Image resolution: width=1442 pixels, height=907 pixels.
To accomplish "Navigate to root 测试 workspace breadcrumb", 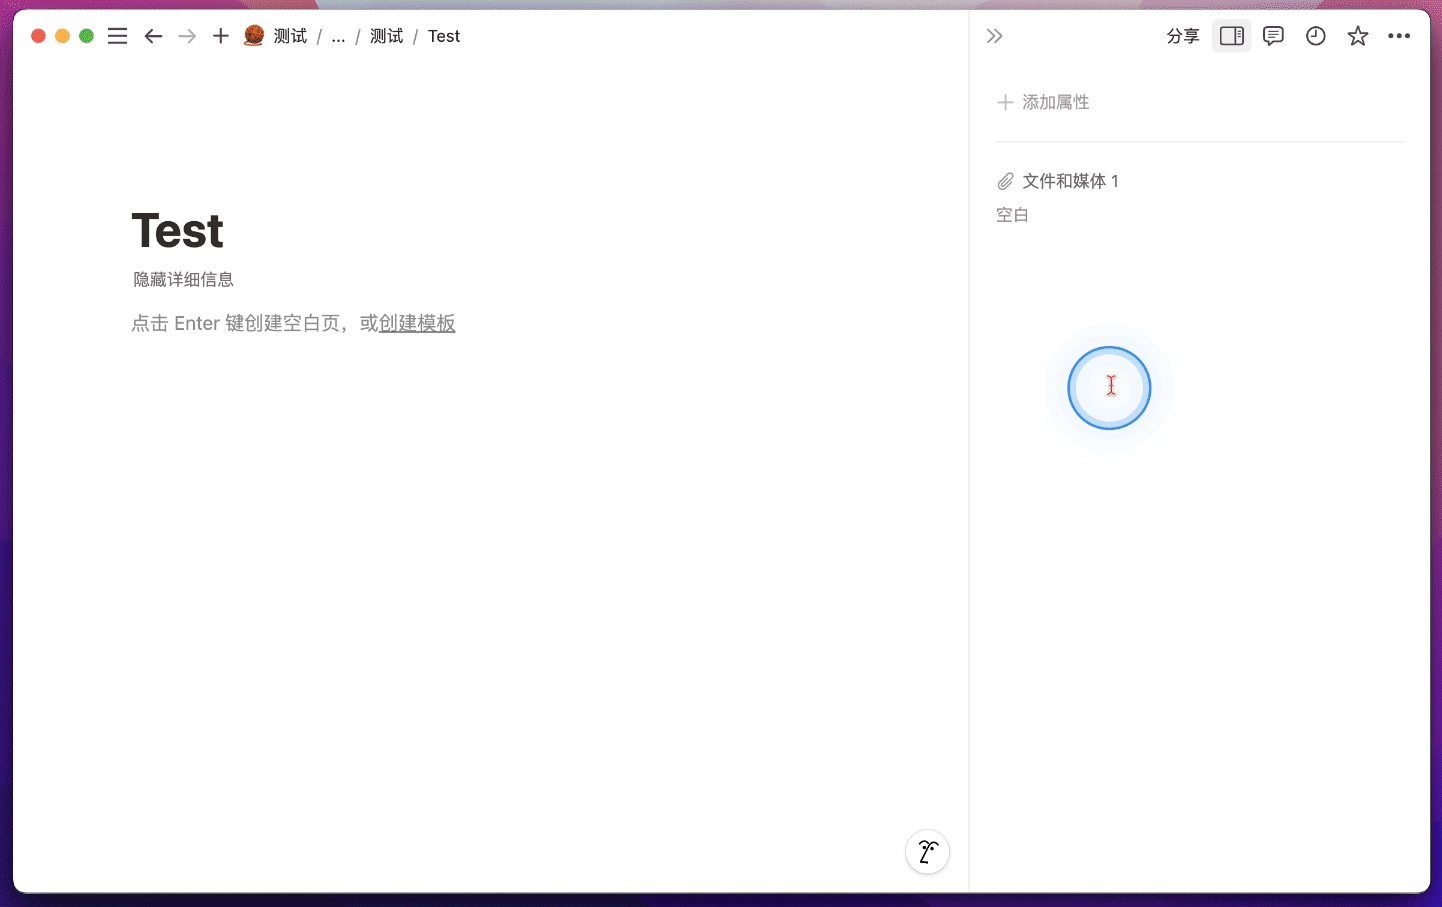I will coord(289,36).
